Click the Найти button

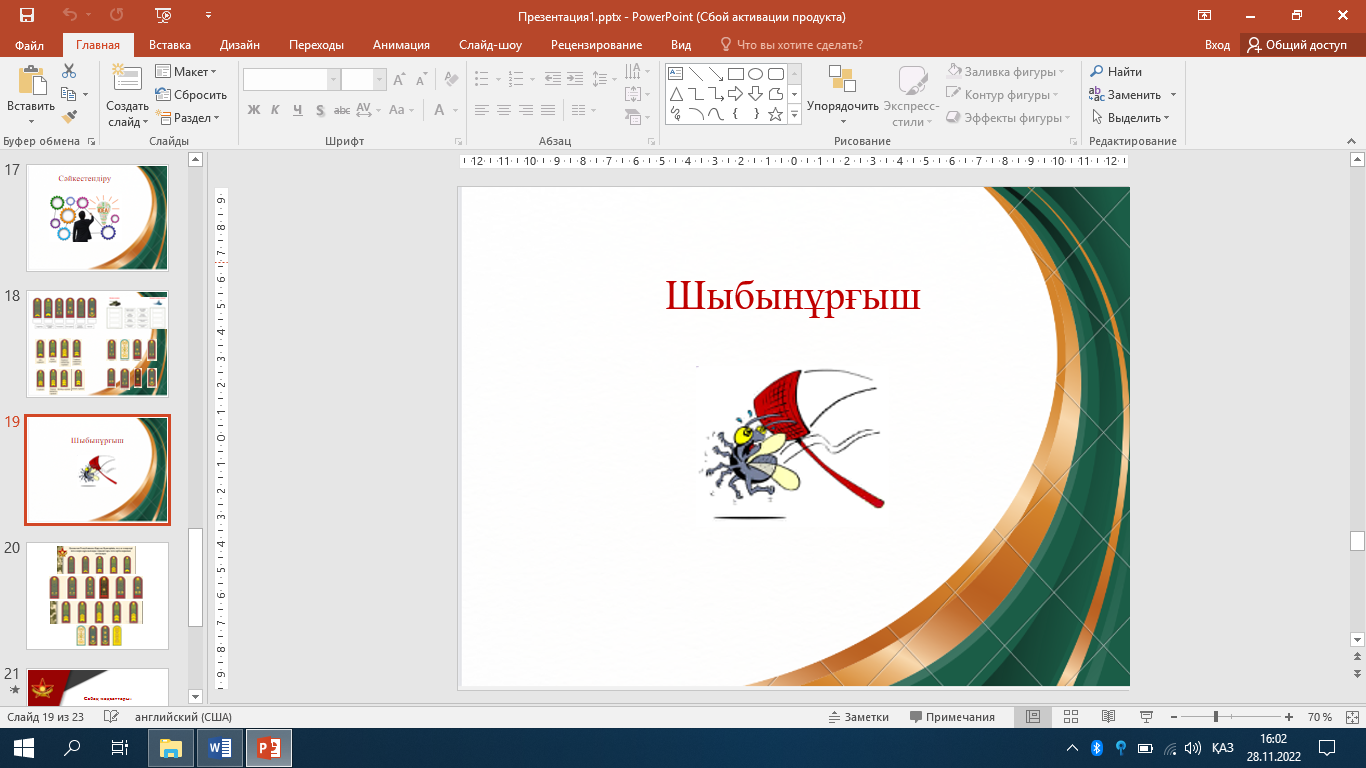[1116, 72]
